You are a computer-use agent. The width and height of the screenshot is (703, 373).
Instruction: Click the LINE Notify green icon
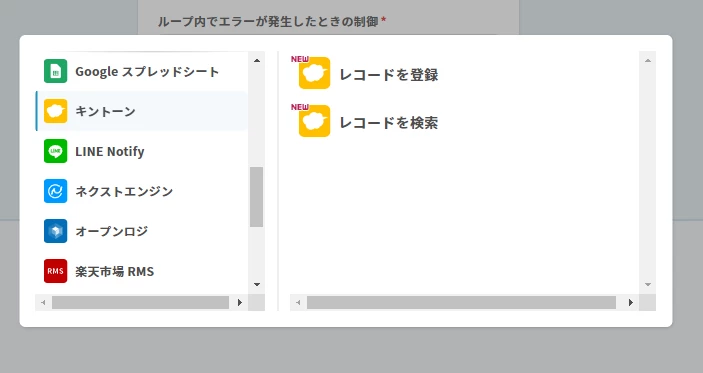(56, 151)
